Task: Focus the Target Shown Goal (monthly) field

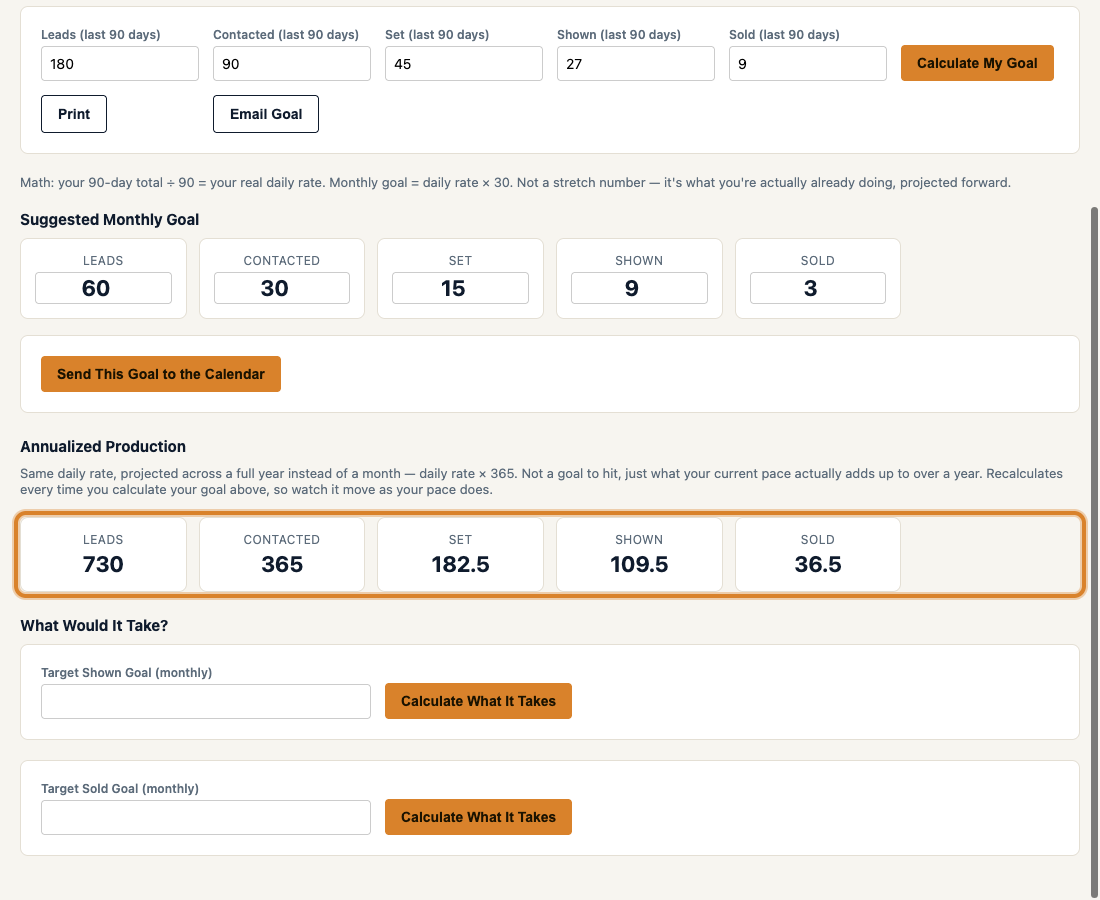Action: (x=206, y=701)
